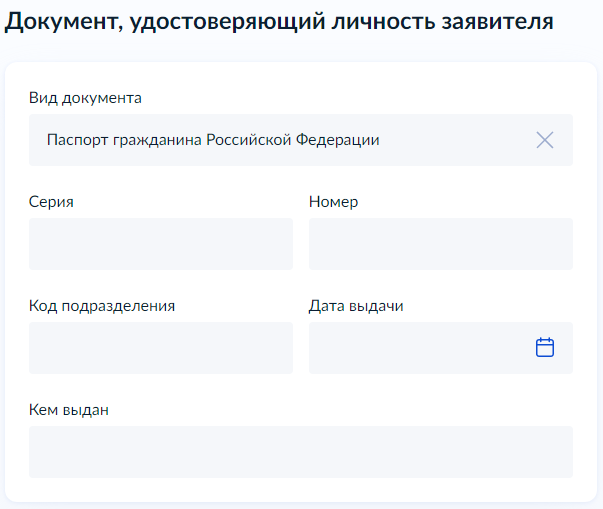The image size is (603, 509).
Task: Select the Паспорт гражданина Российской Федерации text
Action: pyautogui.click(x=213, y=140)
